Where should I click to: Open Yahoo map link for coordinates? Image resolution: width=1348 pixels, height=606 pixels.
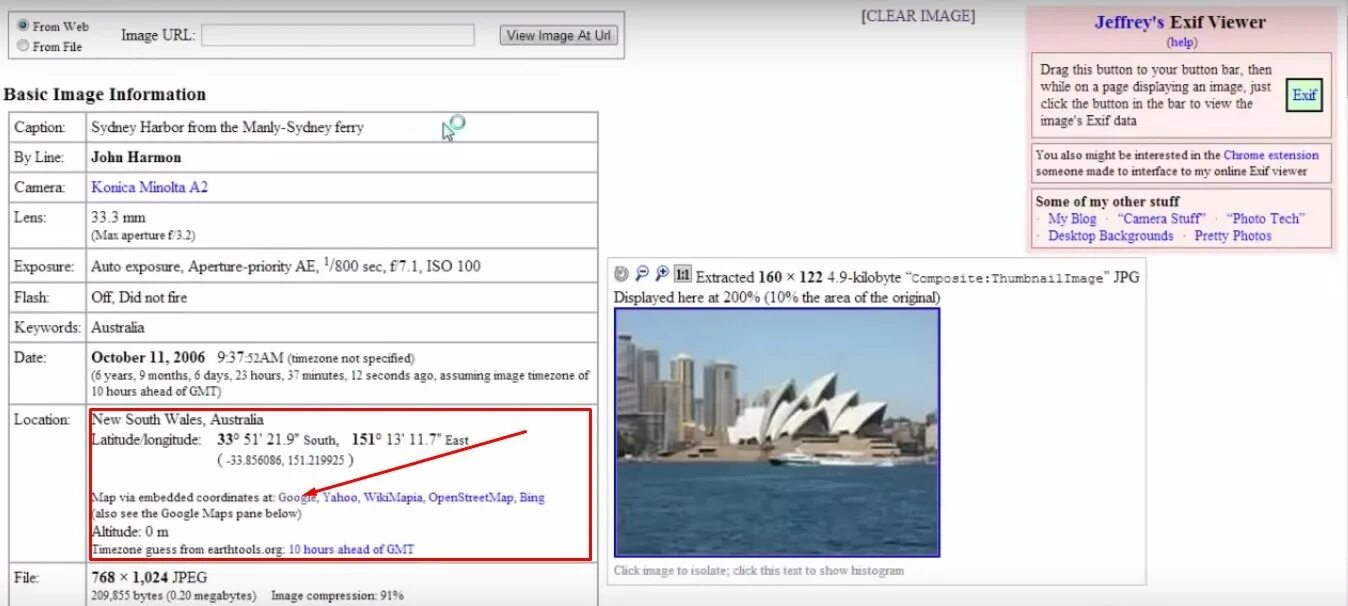[339, 497]
